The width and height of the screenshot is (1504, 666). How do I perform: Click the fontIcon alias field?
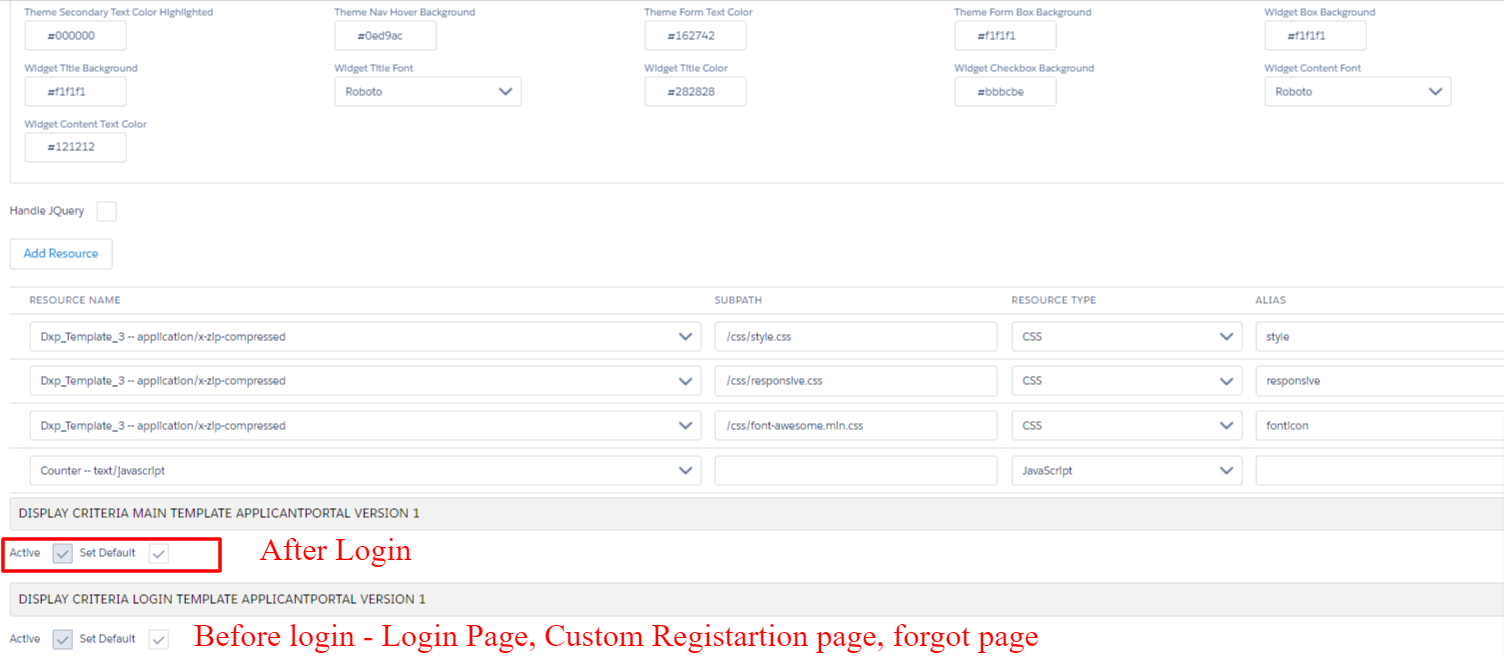pyautogui.click(x=1378, y=426)
